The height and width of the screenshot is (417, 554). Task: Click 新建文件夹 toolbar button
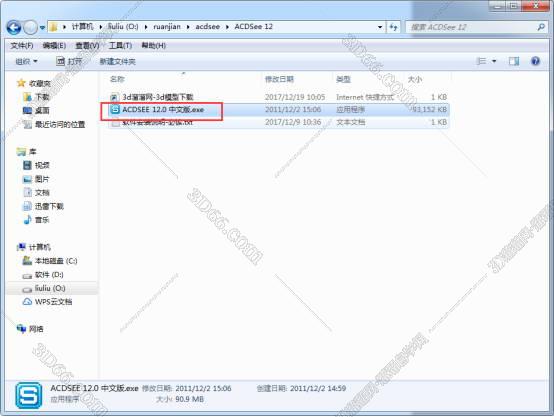[x=117, y=61]
